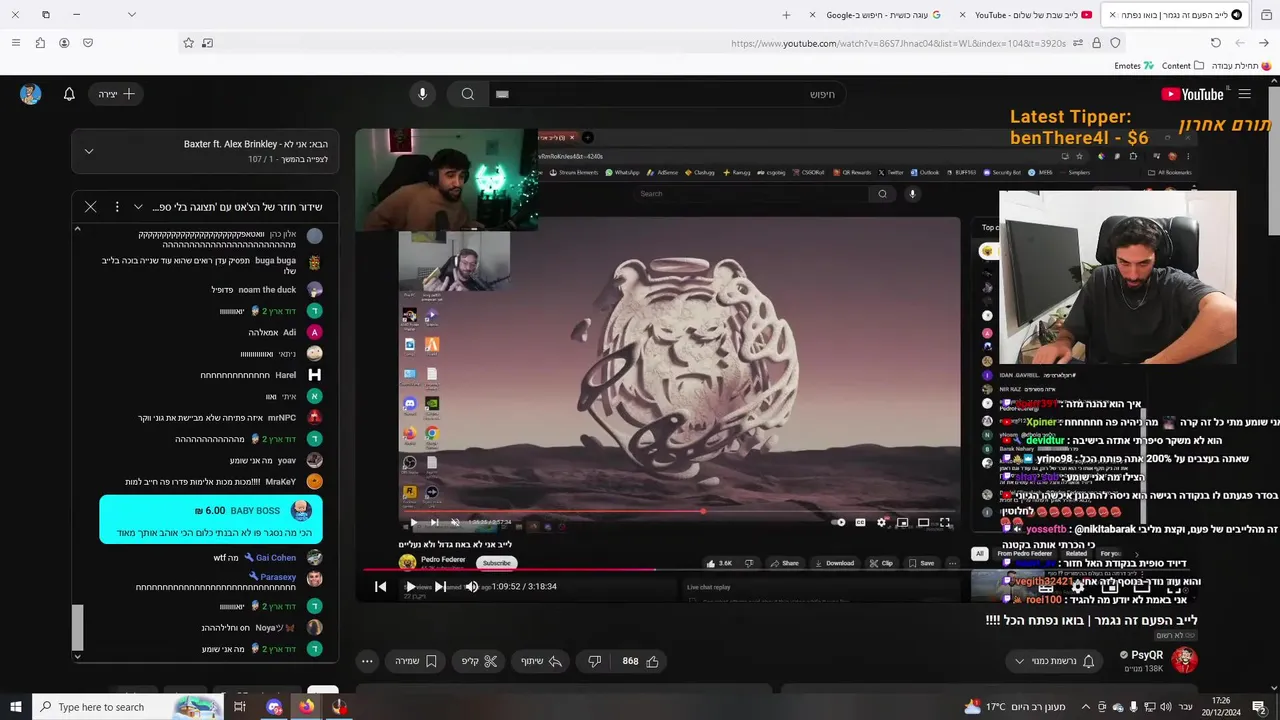
Task: Reload the page in Firefox
Action: coord(1216,43)
